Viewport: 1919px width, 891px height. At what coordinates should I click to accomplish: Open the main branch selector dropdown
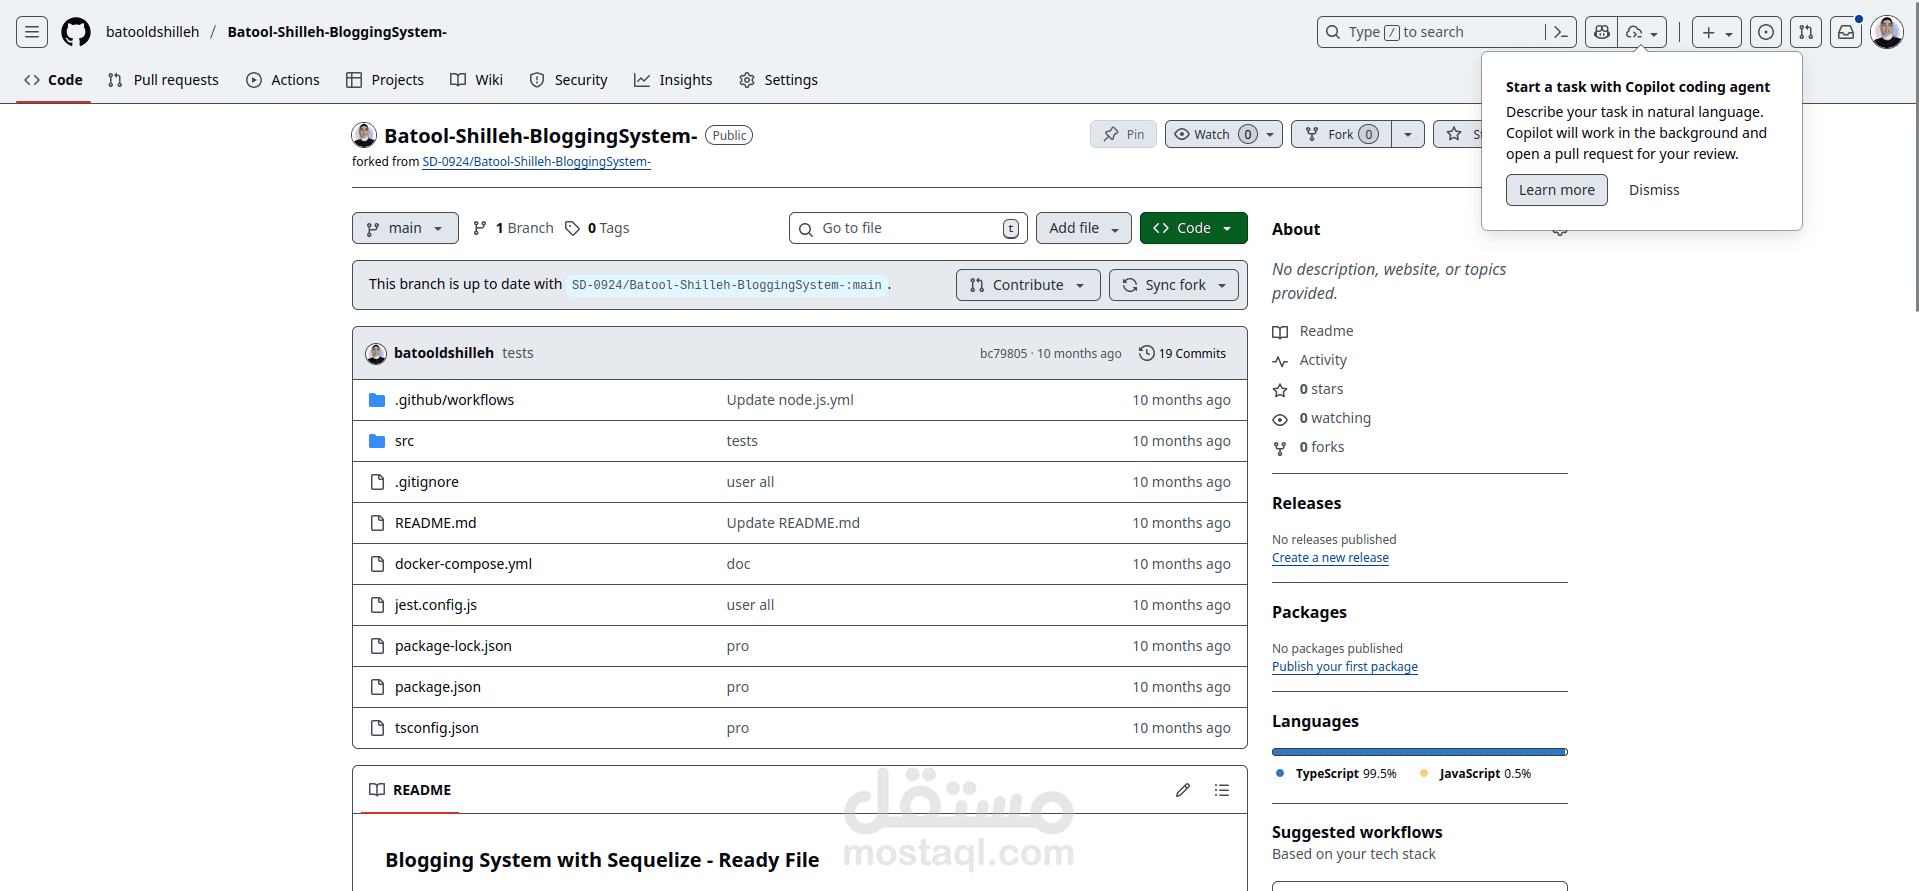tap(405, 228)
